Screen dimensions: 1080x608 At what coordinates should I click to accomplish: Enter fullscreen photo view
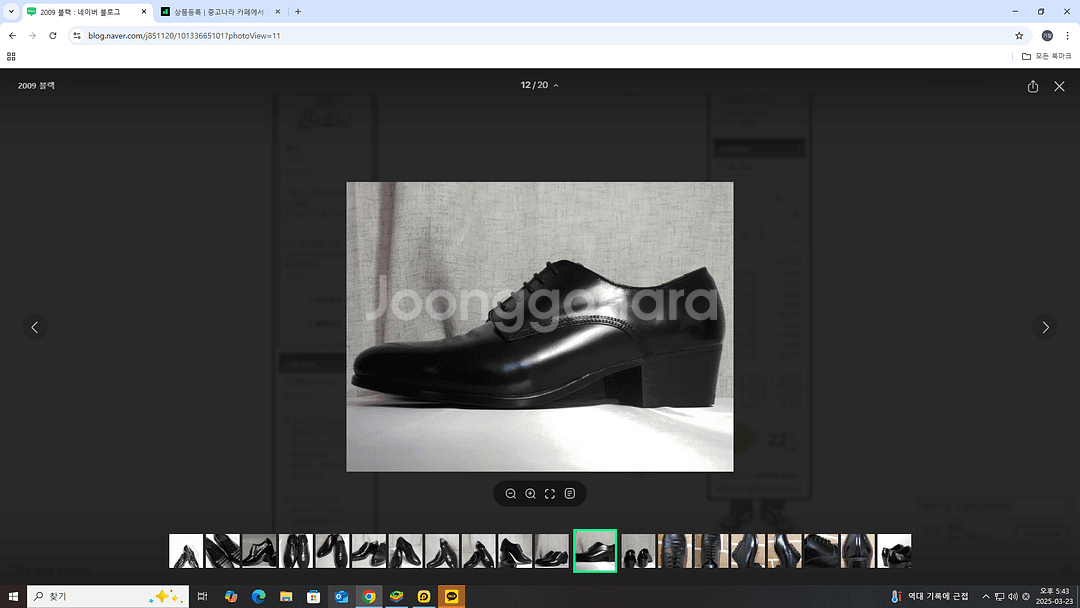click(550, 494)
